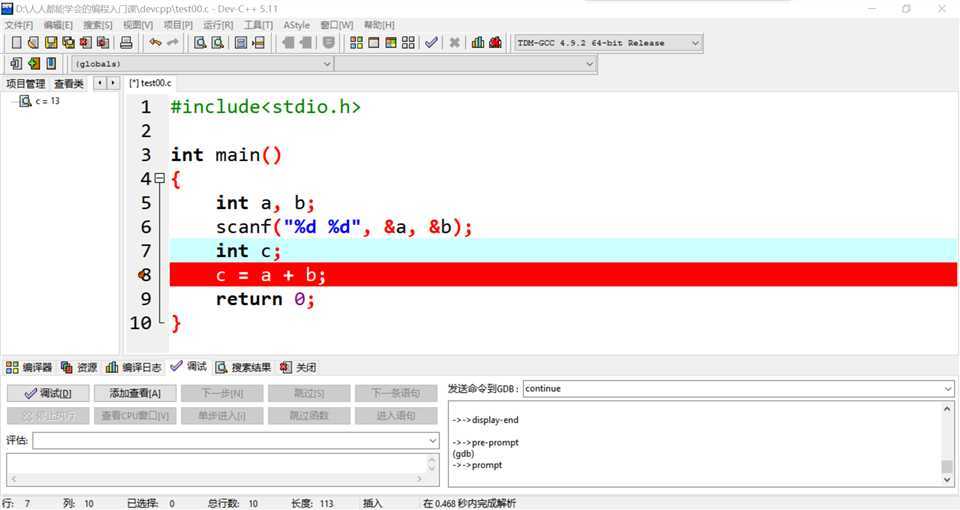Click the Find magnifier toolbar icon
The width and height of the screenshot is (960, 510).
[x=200, y=43]
